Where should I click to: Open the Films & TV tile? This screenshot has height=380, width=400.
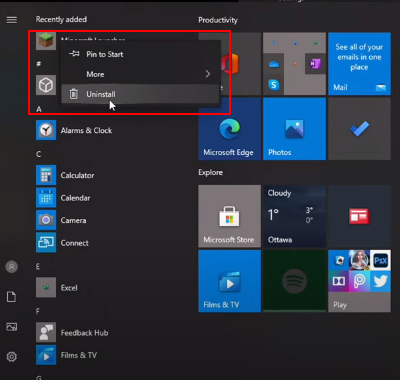tap(230, 281)
